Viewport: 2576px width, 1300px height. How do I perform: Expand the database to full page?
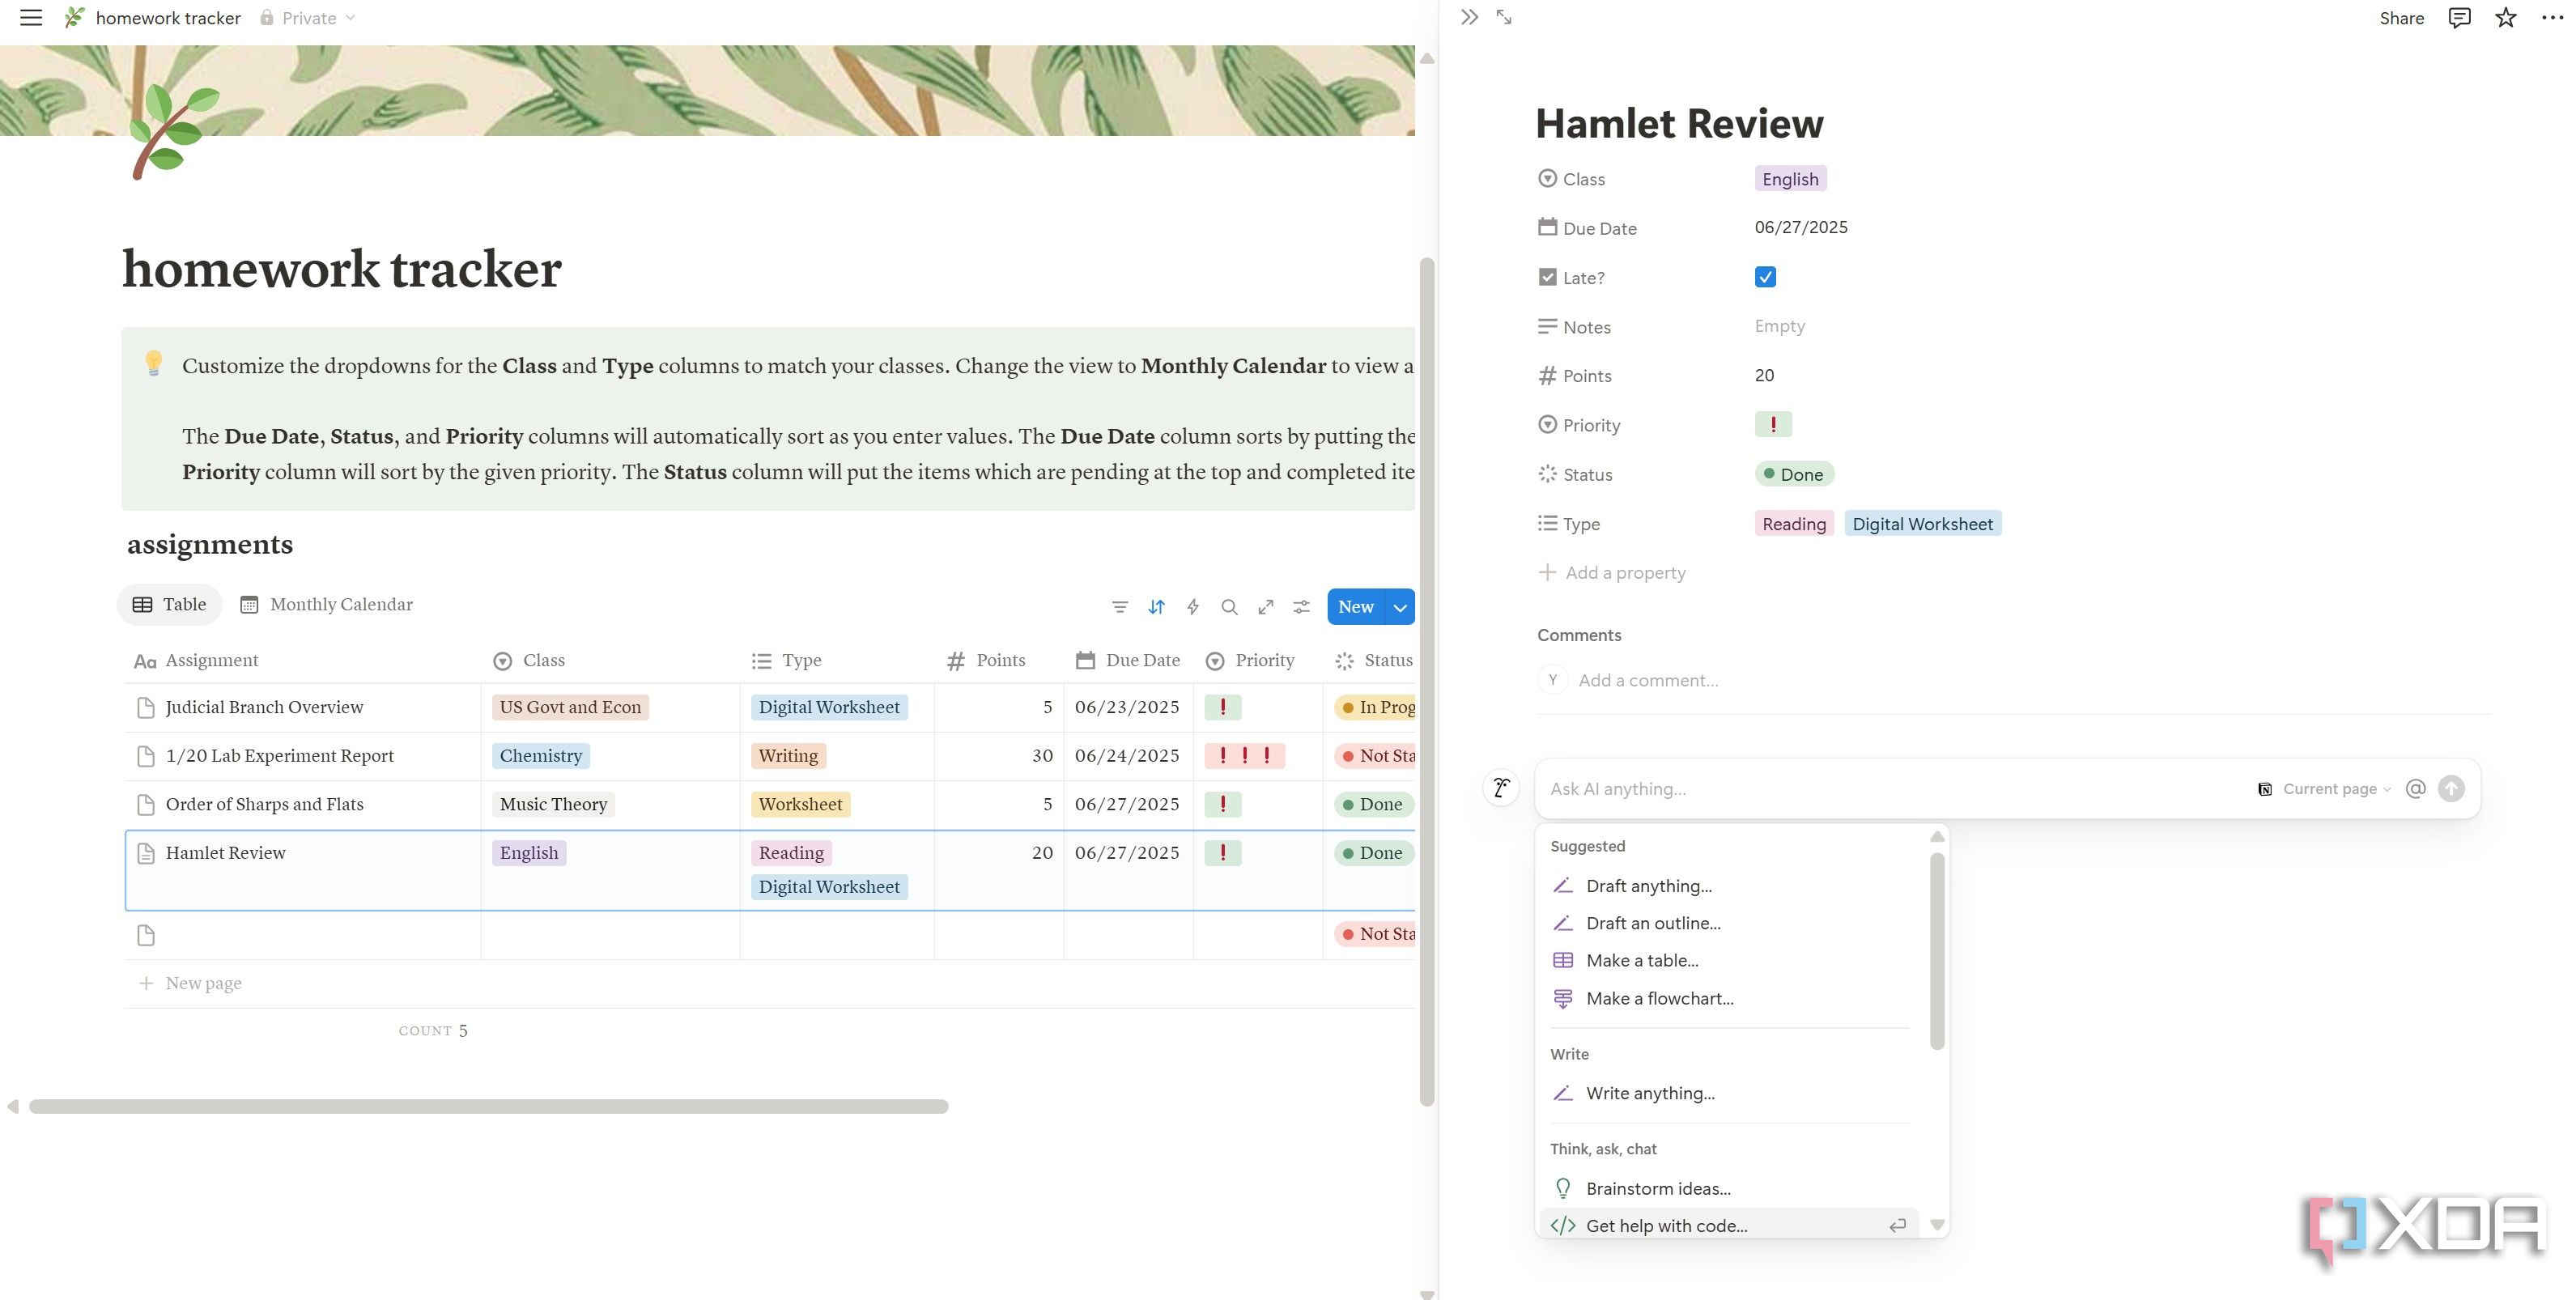tap(1266, 607)
